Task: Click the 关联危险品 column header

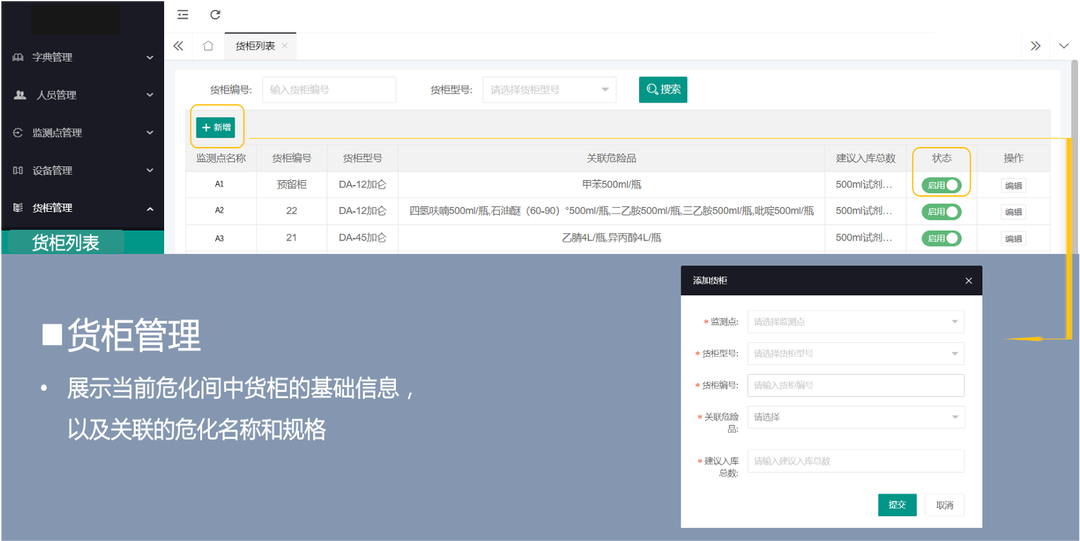Action: point(611,158)
